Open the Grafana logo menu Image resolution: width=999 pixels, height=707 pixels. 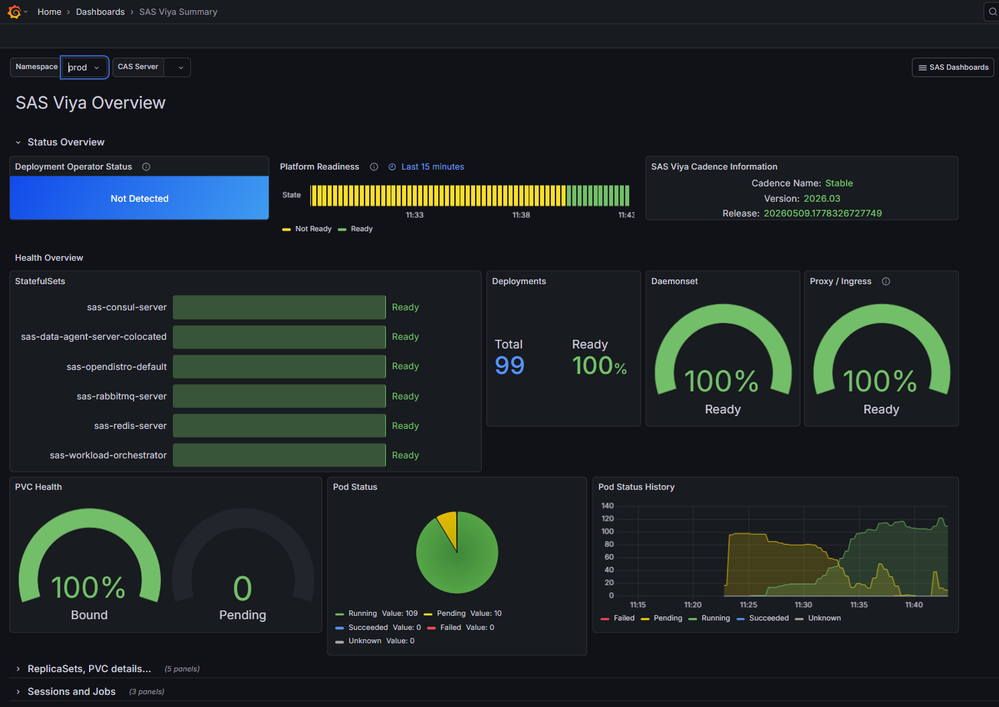click(x=14, y=12)
